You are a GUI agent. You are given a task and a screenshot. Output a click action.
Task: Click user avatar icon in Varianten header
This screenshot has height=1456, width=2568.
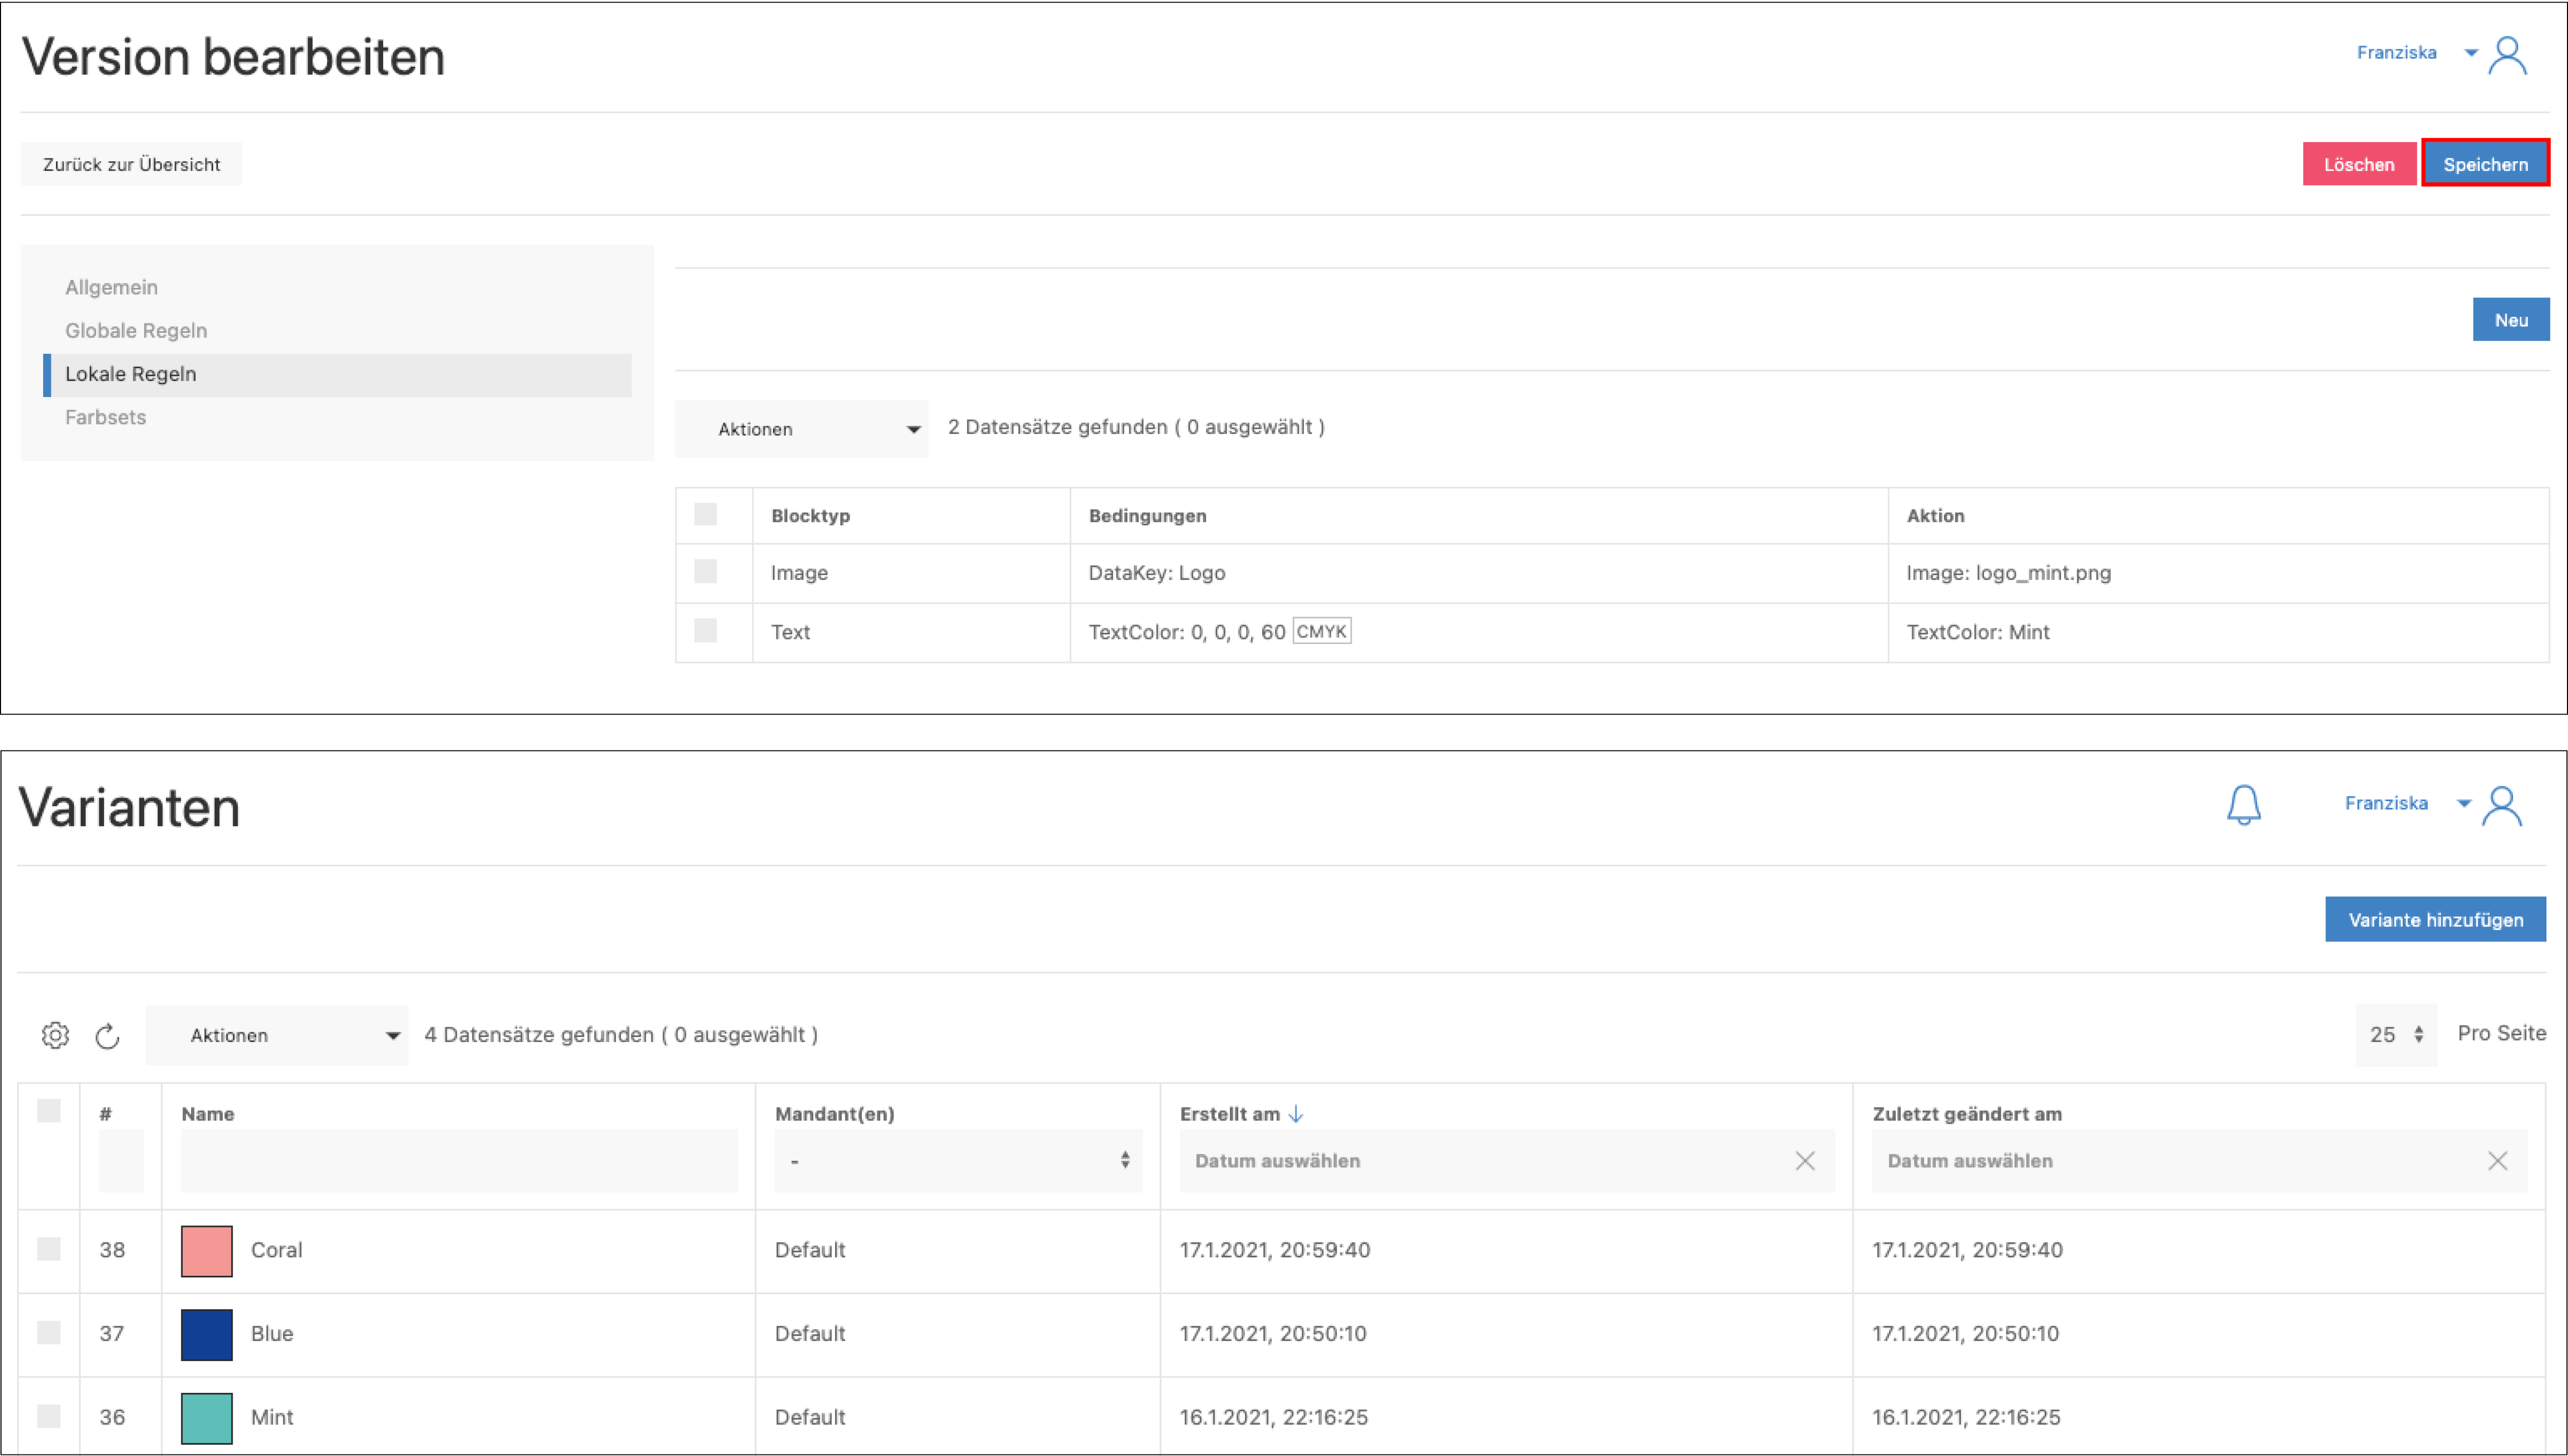coord(2503,806)
